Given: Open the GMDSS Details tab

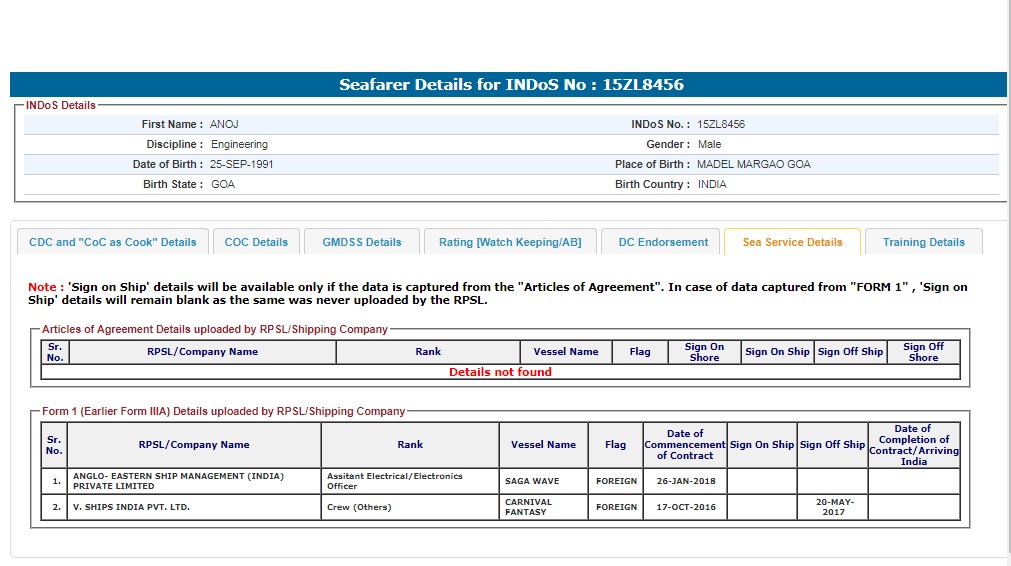Looking at the screenshot, I should 361,242.
